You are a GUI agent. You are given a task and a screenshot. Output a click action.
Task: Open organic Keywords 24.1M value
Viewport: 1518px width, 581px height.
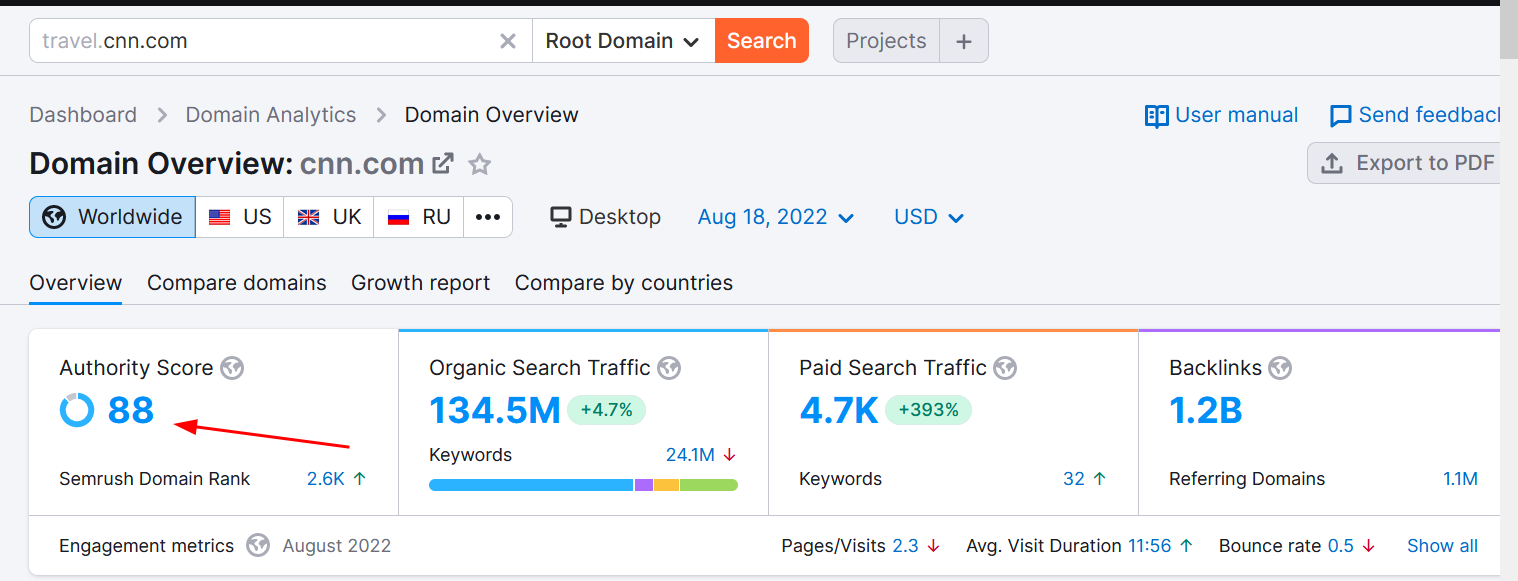690,455
